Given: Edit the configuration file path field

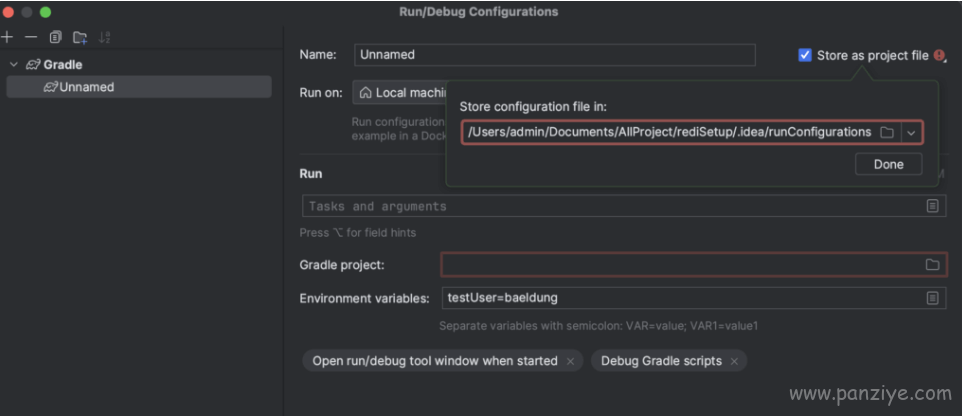Looking at the screenshot, I should (669, 132).
